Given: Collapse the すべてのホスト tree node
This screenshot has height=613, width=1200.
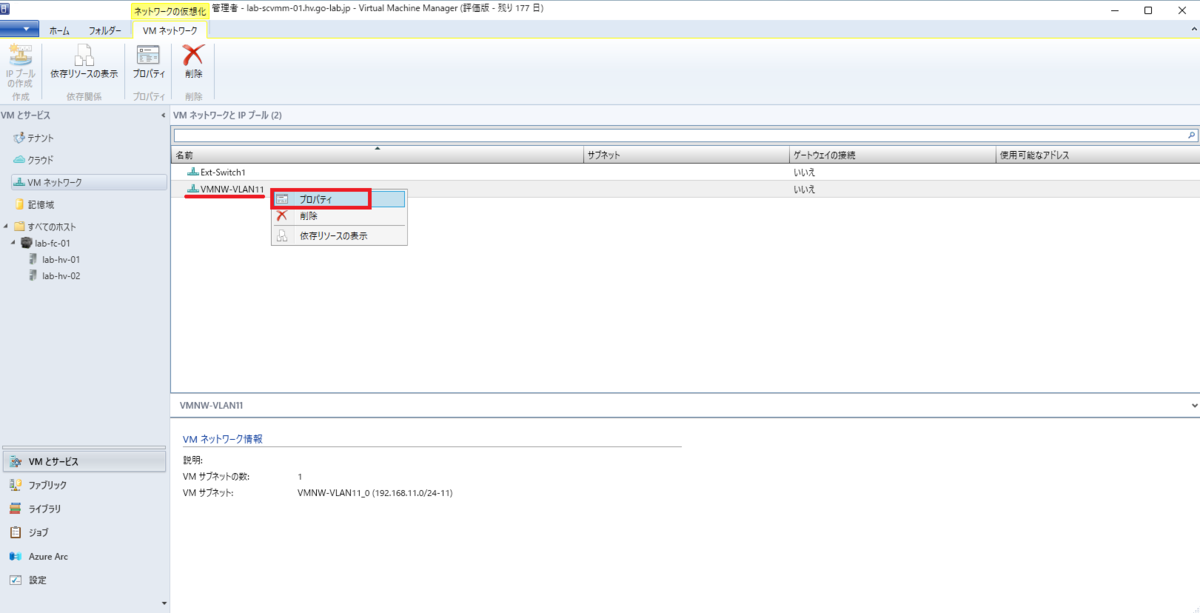Looking at the screenshot, I should 6,227.
